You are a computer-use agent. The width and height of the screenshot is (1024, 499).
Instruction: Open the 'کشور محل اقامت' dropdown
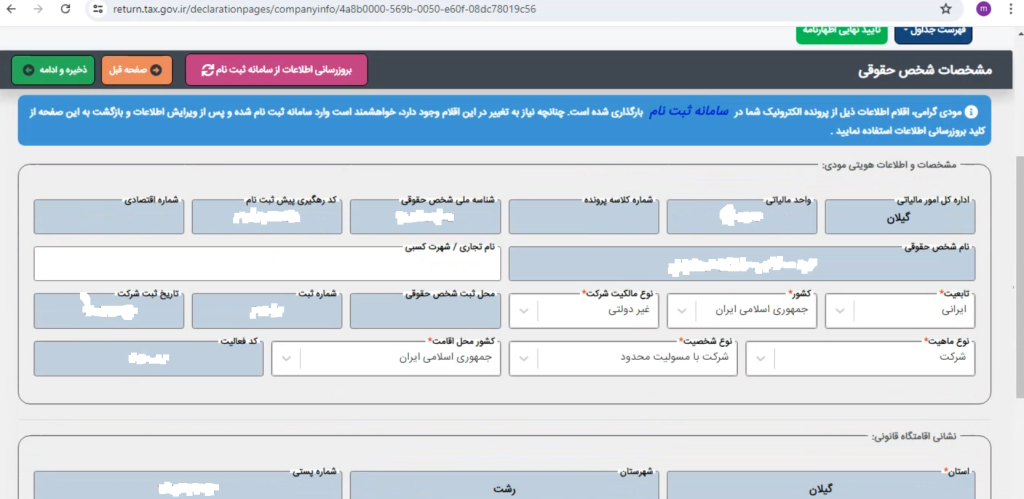(386, 358)
